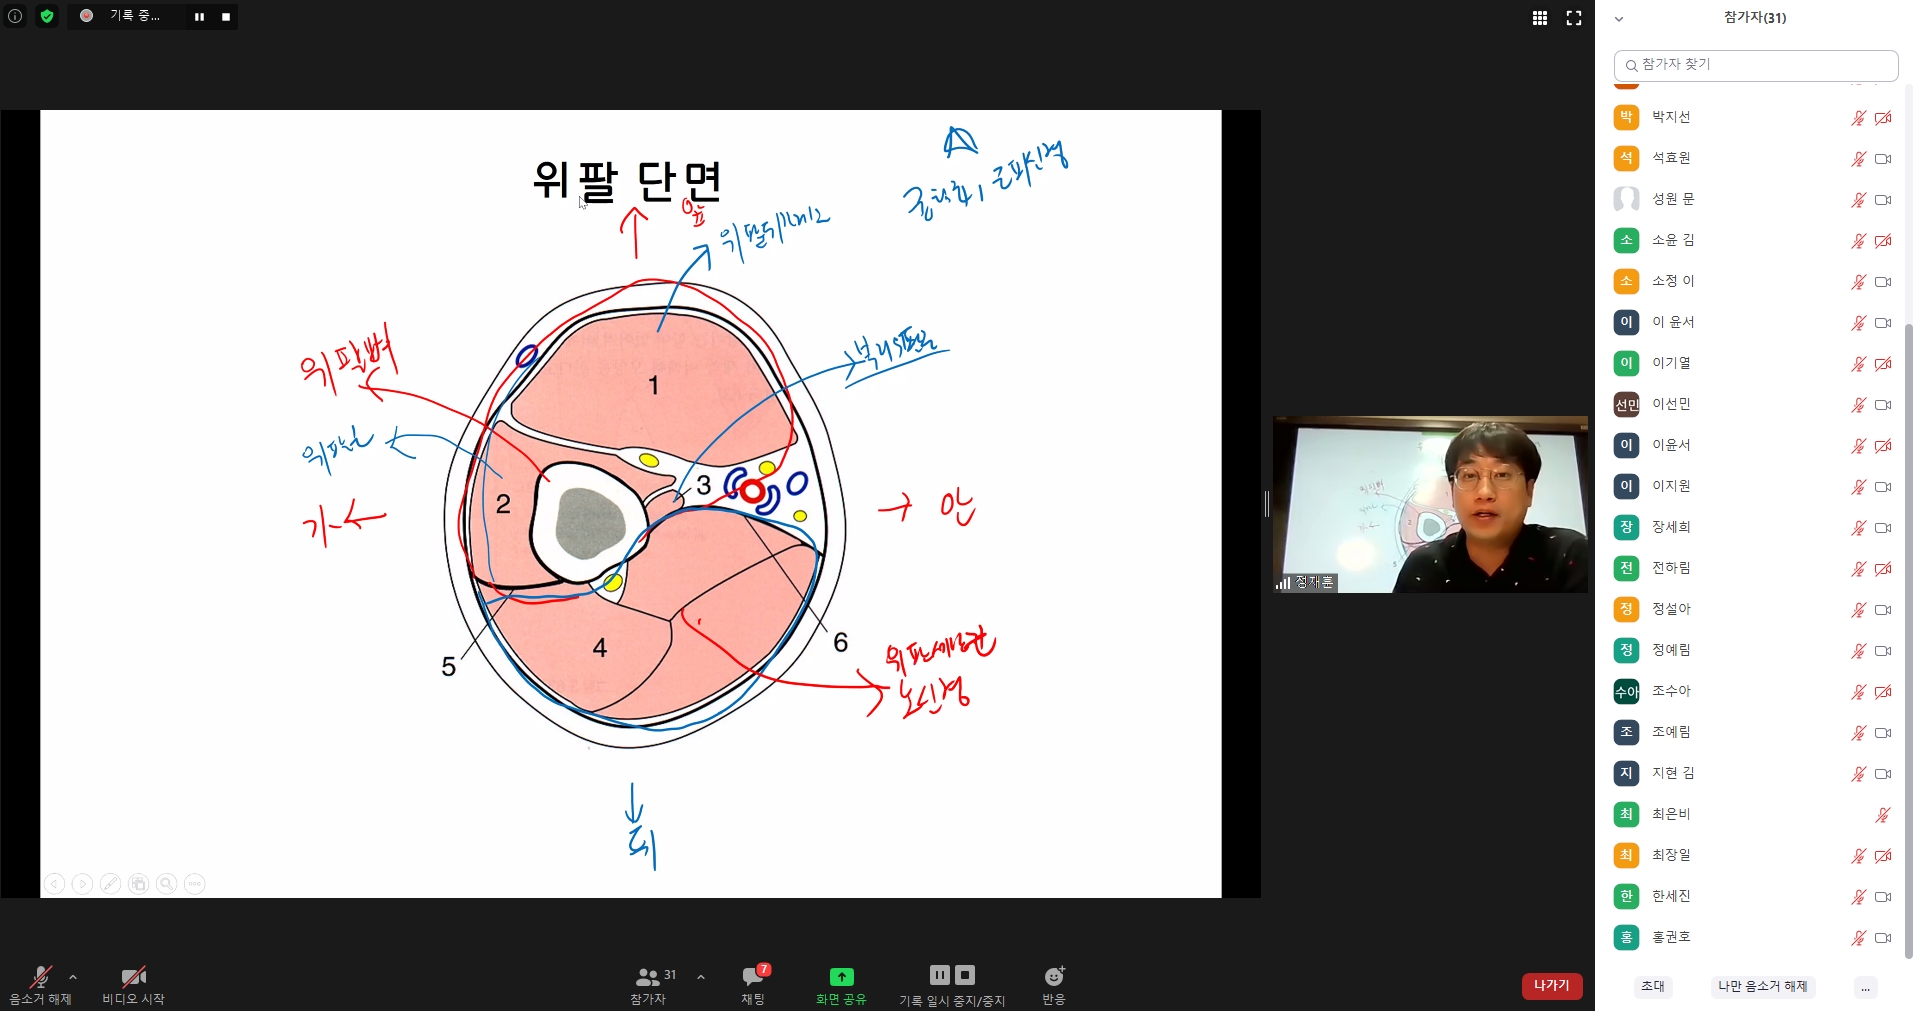Click the info icon in top left corner
The width and height of the screenshot is (1913, 1011).
pyautogui.click(x=14, y=16)
